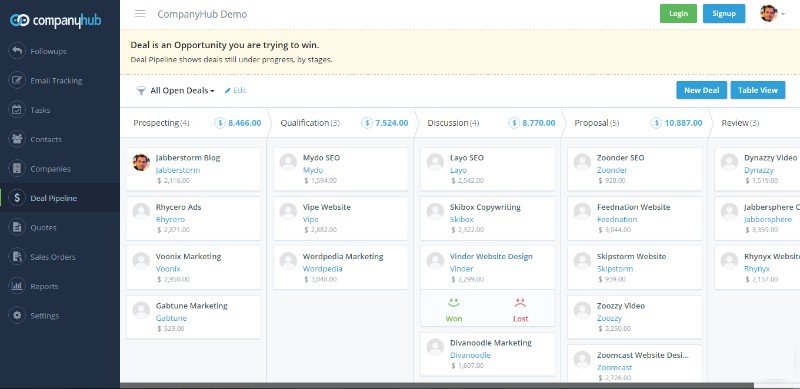The image size is (800, 389).
Task: Click the Prospecting total dollar icon
Action: tap(219, 123)
